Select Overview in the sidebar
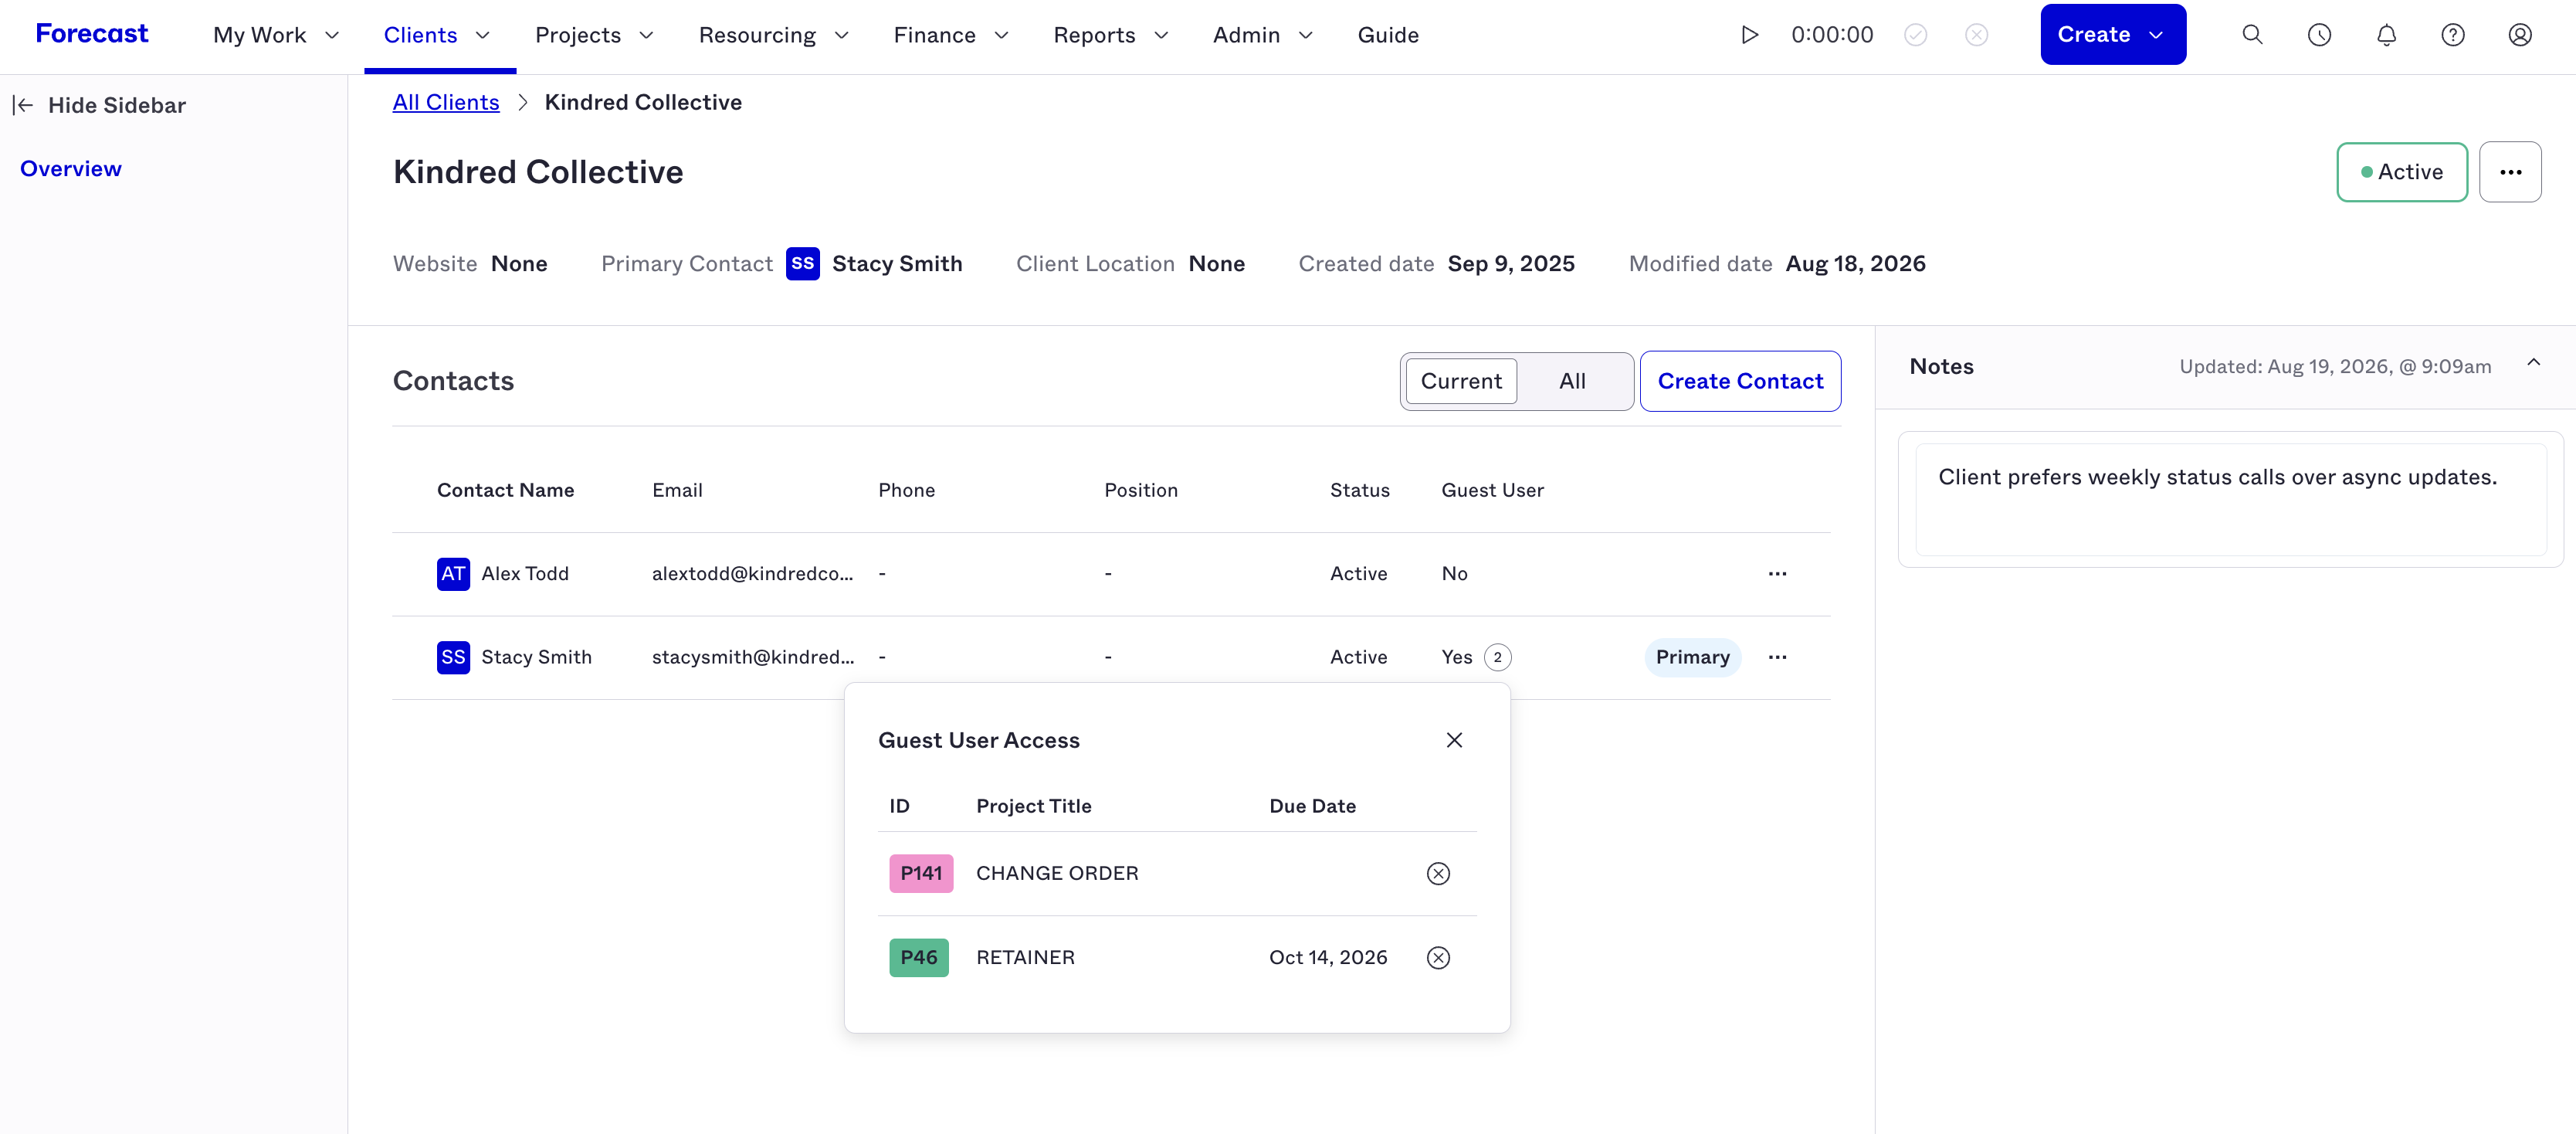This screenshot has height=1134, width=2576. [x=71, y=169]
